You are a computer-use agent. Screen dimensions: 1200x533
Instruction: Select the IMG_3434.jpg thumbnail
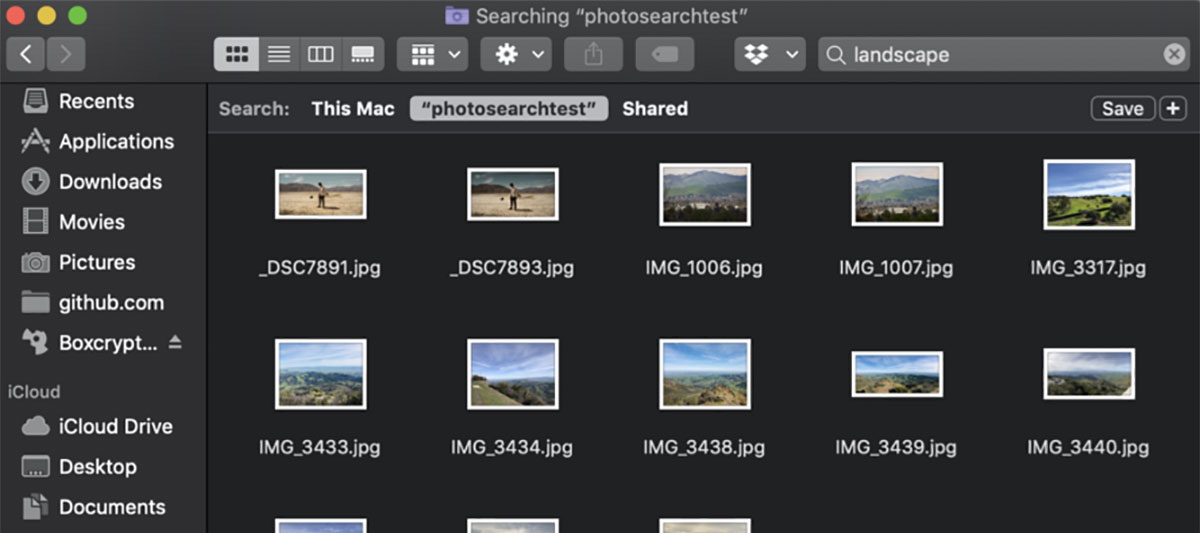[512, 374]
